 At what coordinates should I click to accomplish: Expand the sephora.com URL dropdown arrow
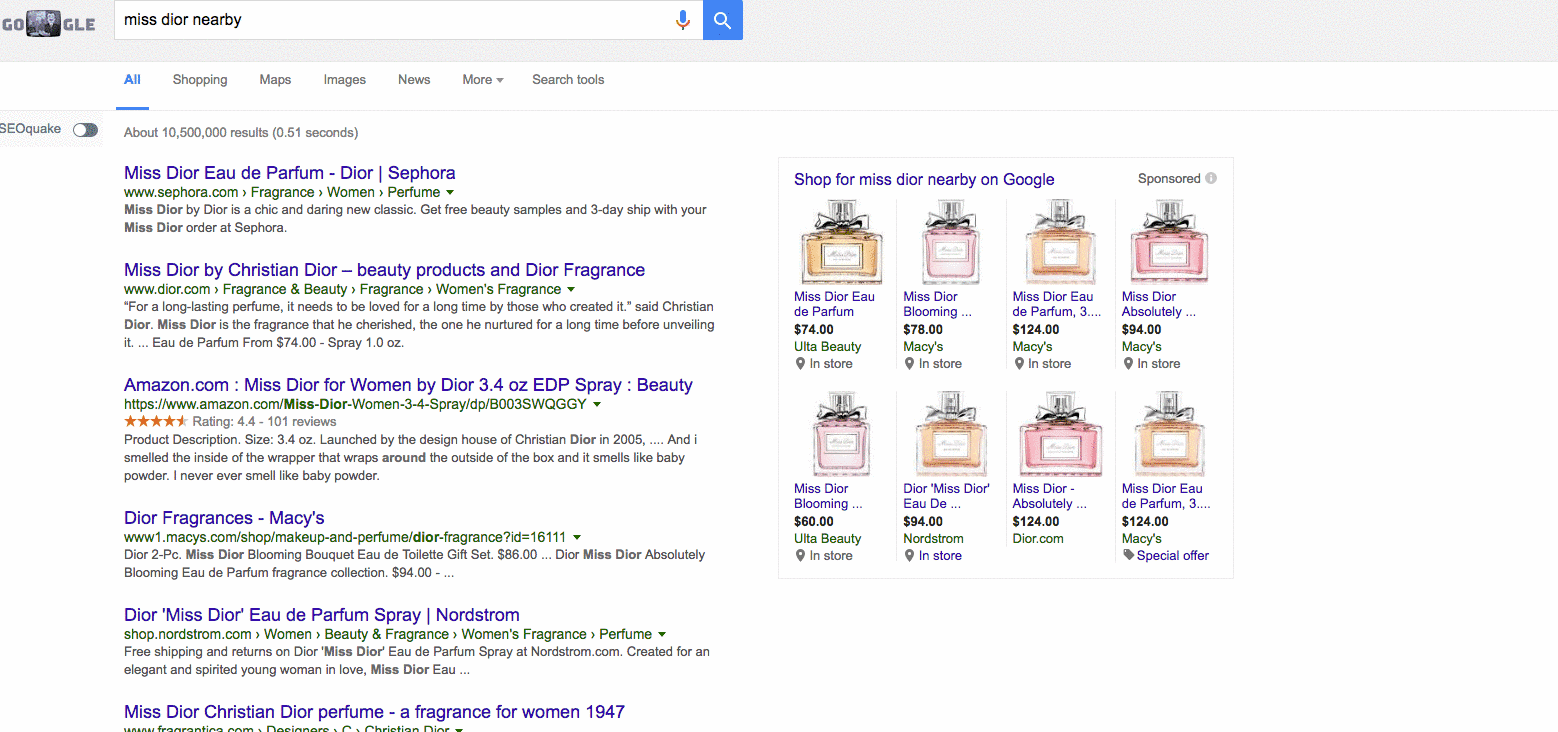coord(450,192)
